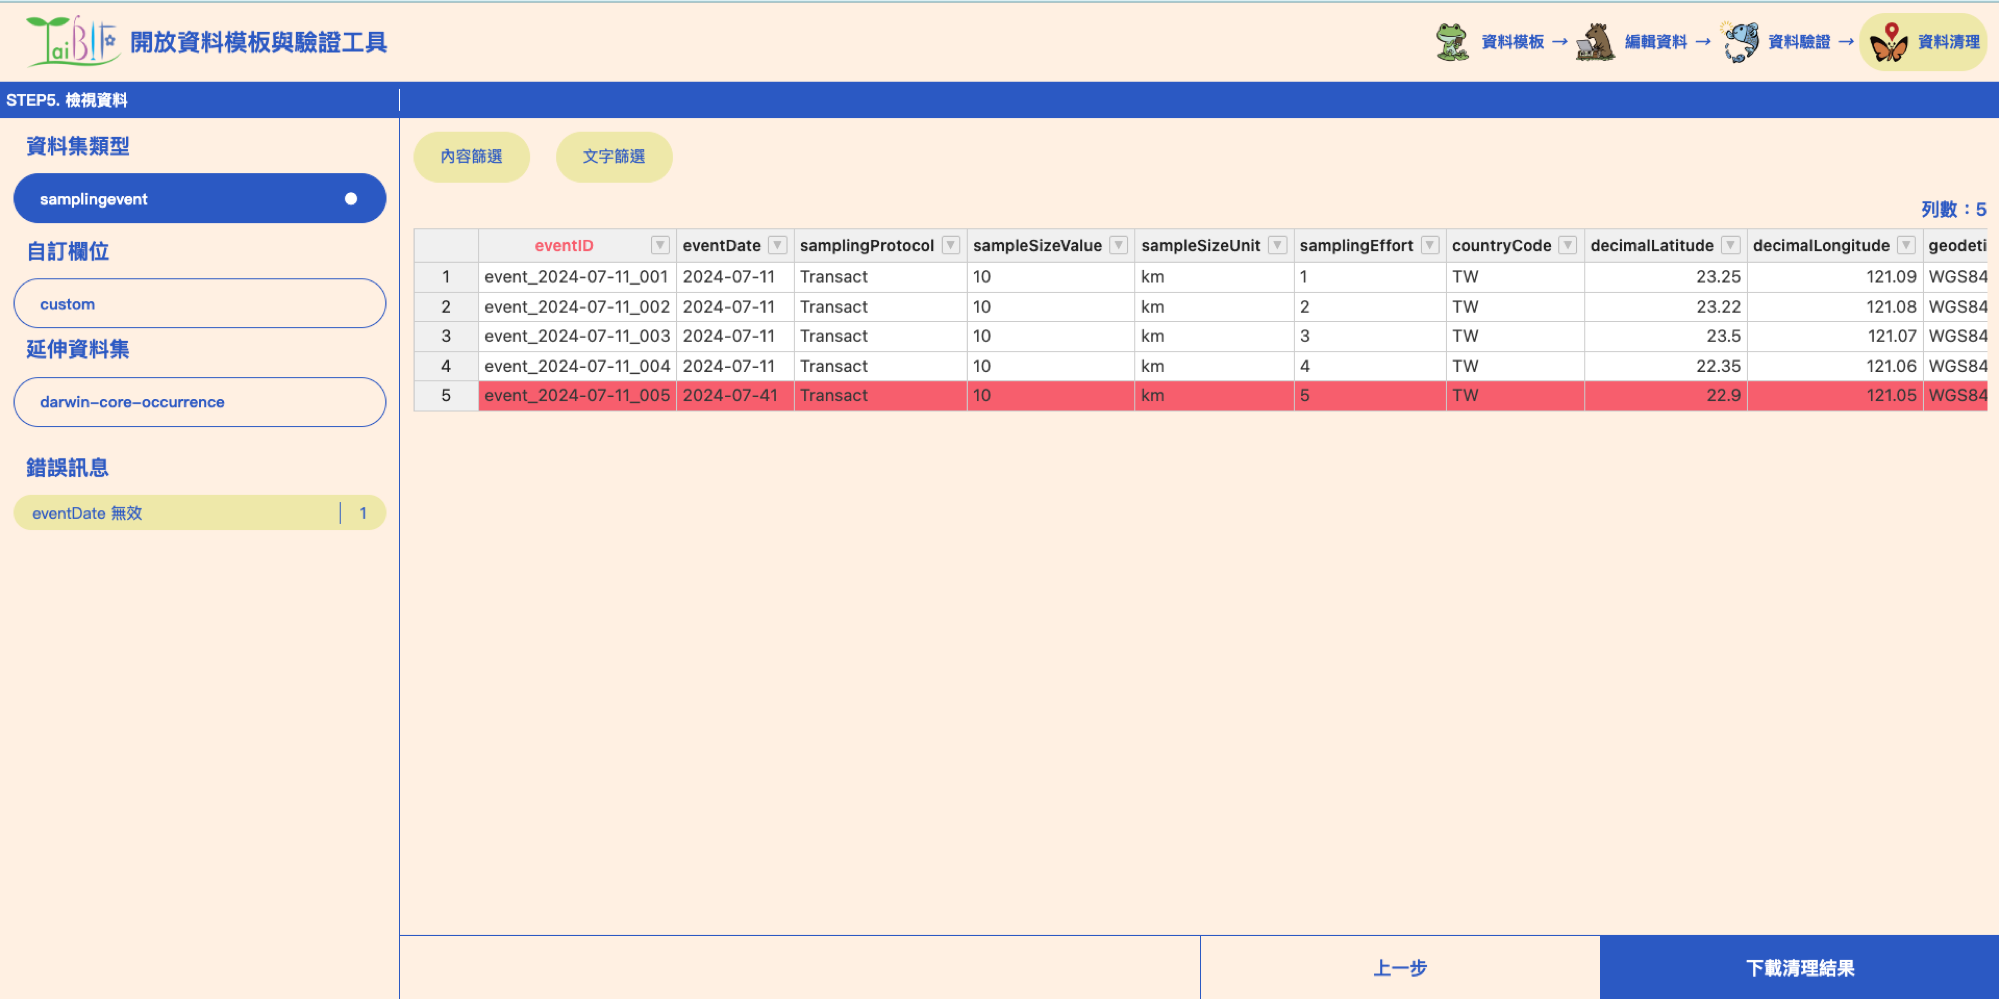This screenshot has height=999, width=1999.
Task: Click longitude cell 121.07
Action: (x=1834, y=336)
